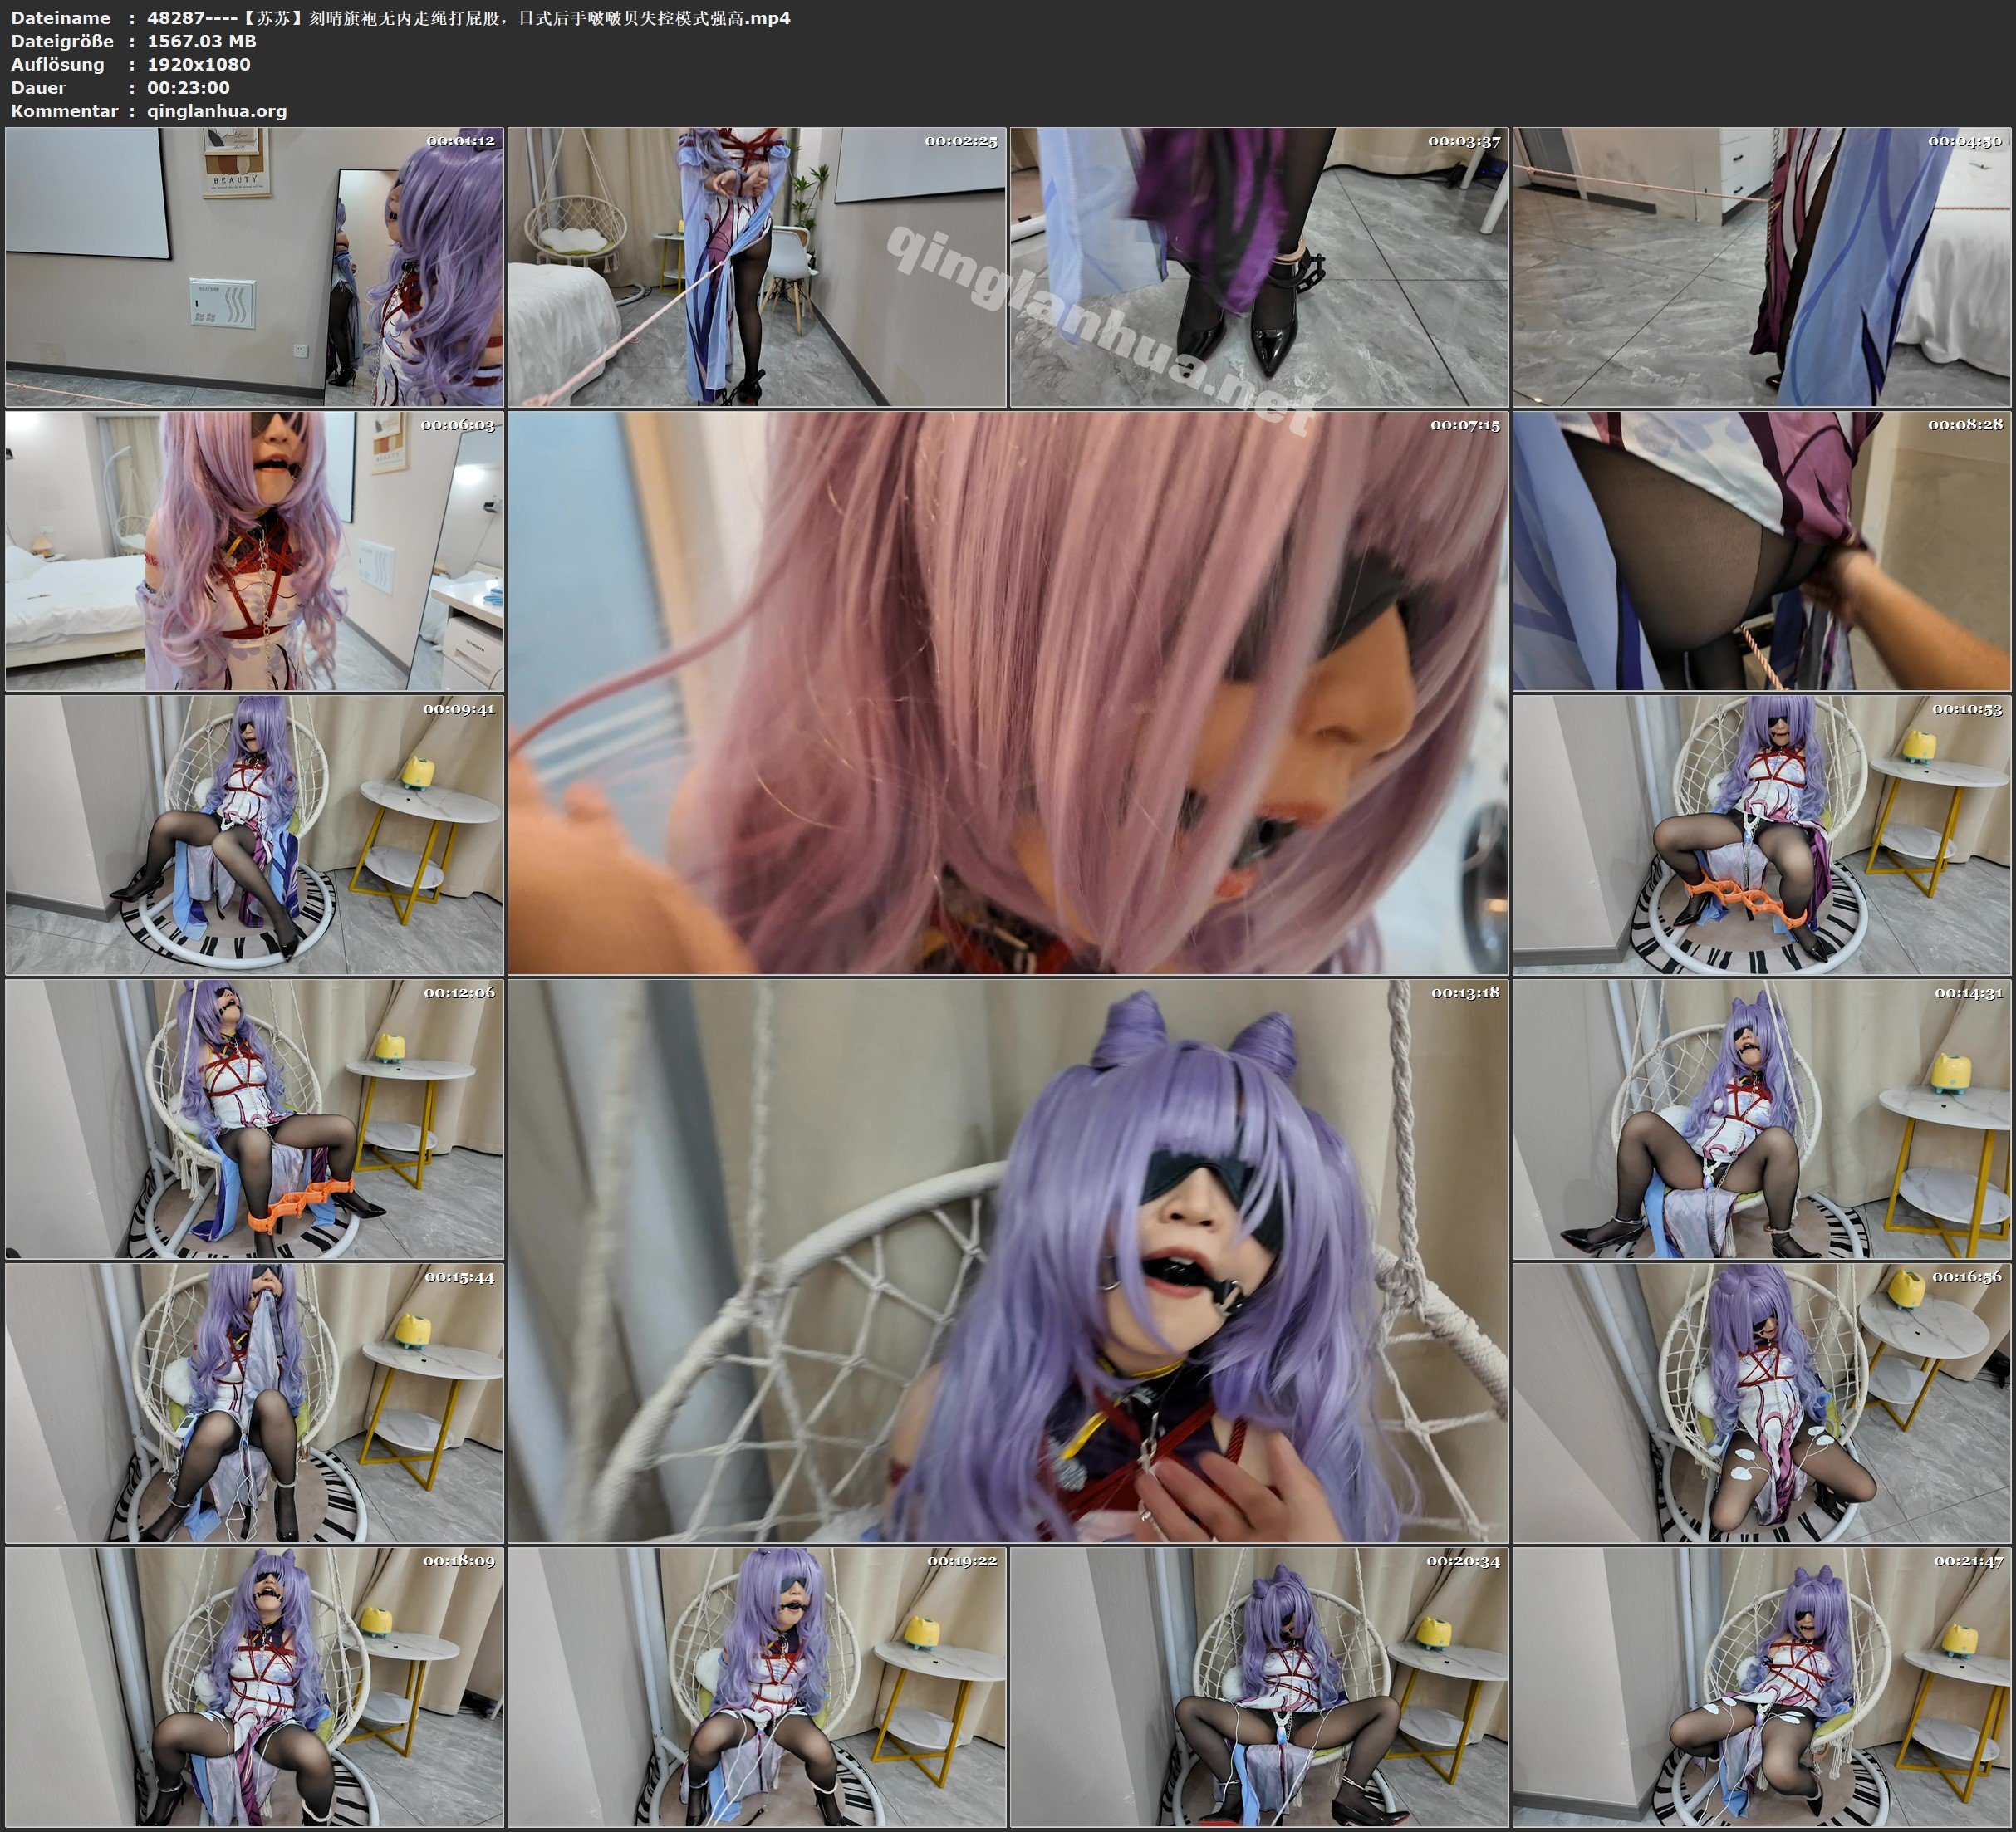The image size is (2016, 1832).
Task: Click the frame labeled 00:04:50
Action: point(1762,267)
